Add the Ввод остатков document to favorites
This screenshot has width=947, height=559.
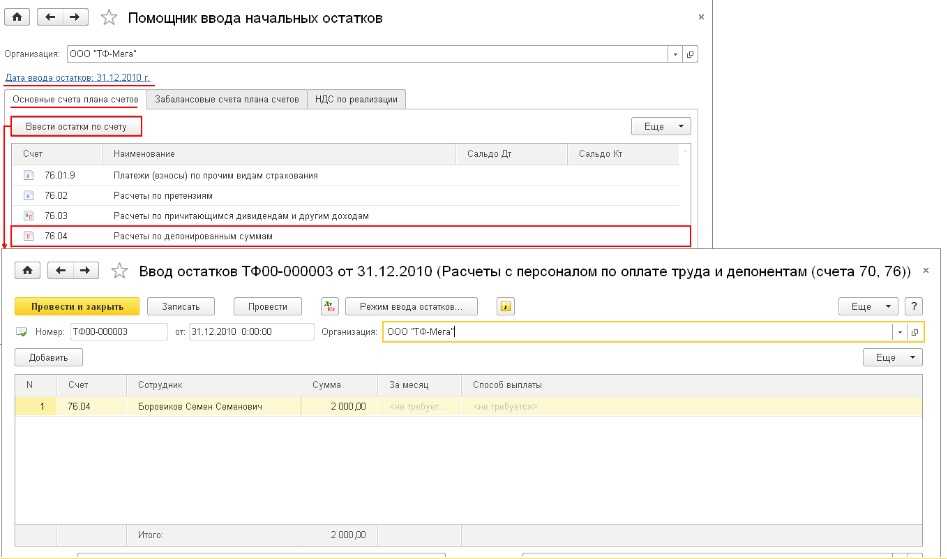(x=120, y=270)
